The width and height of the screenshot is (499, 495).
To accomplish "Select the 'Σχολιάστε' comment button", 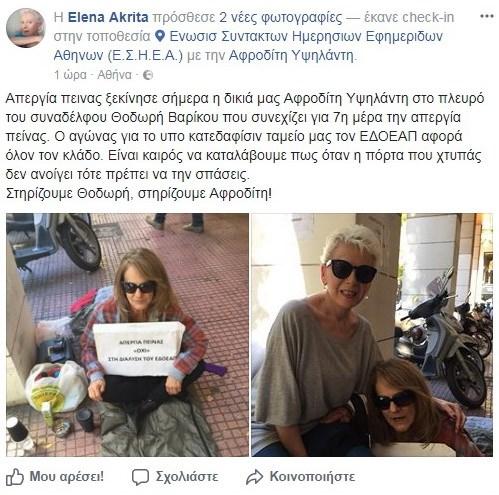I will 187,477.
